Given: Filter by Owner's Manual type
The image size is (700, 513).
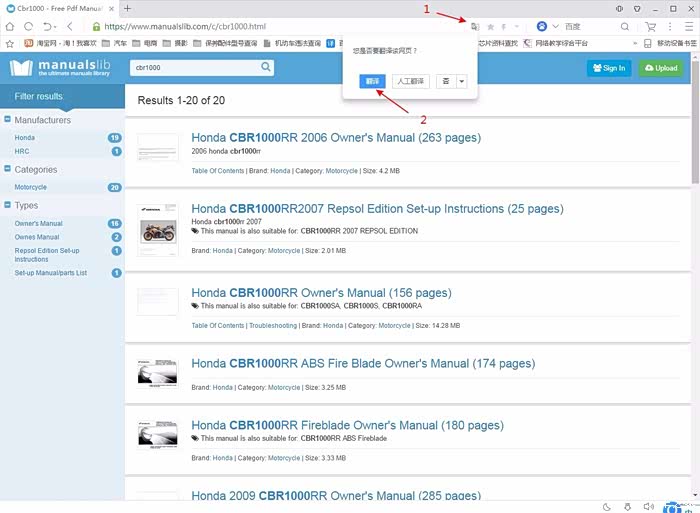Looking at the screenshot, I should (x=38, y=224).
